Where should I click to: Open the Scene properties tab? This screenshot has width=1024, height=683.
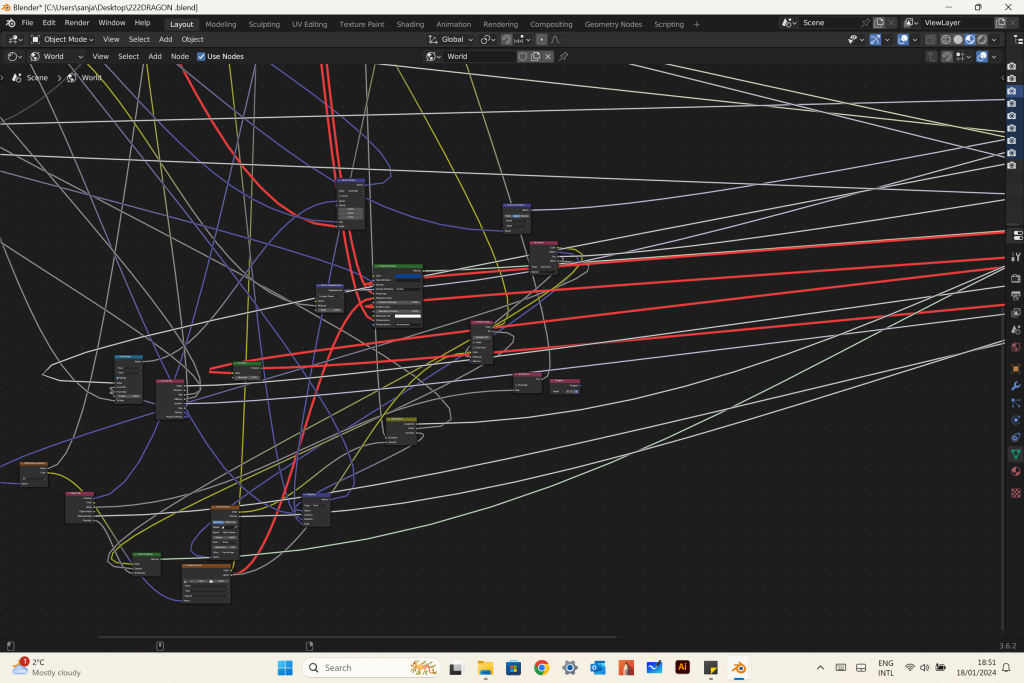click(1016, 330)
